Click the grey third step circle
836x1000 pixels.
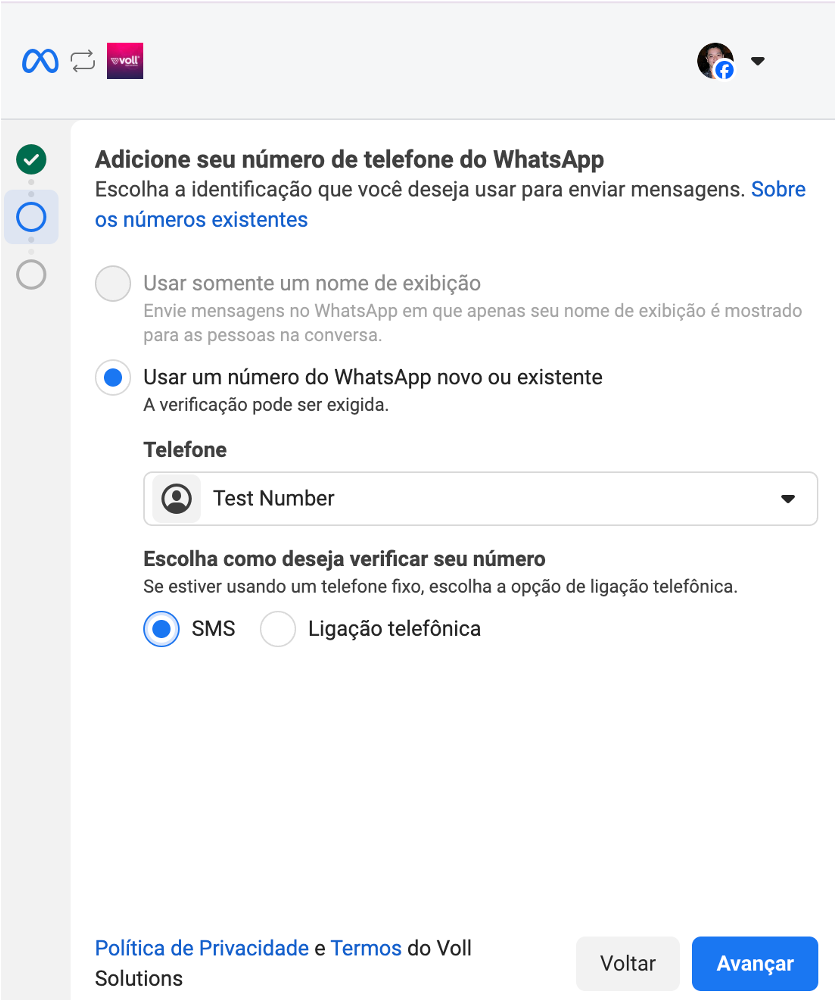coord(32,274)
